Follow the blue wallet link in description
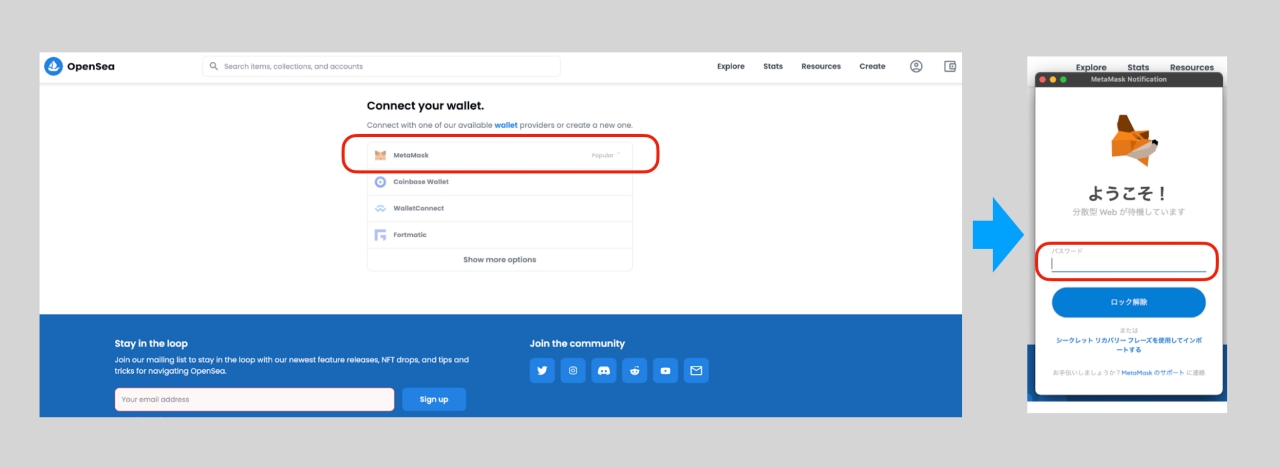The height and width of the screenshot is (467, 1280). click(x=506, y=125)
